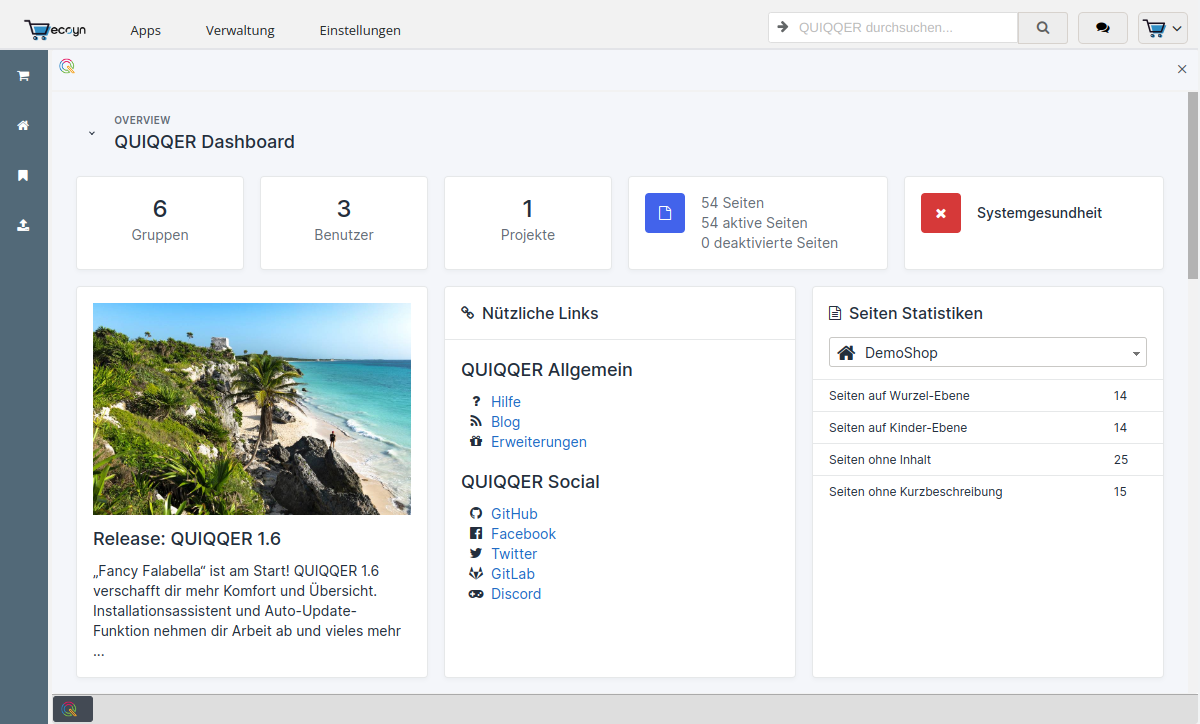This screenshot has width=1200, height=724.
Task: Expand the DemoShop project dropdown
Action: click(987, 353)
